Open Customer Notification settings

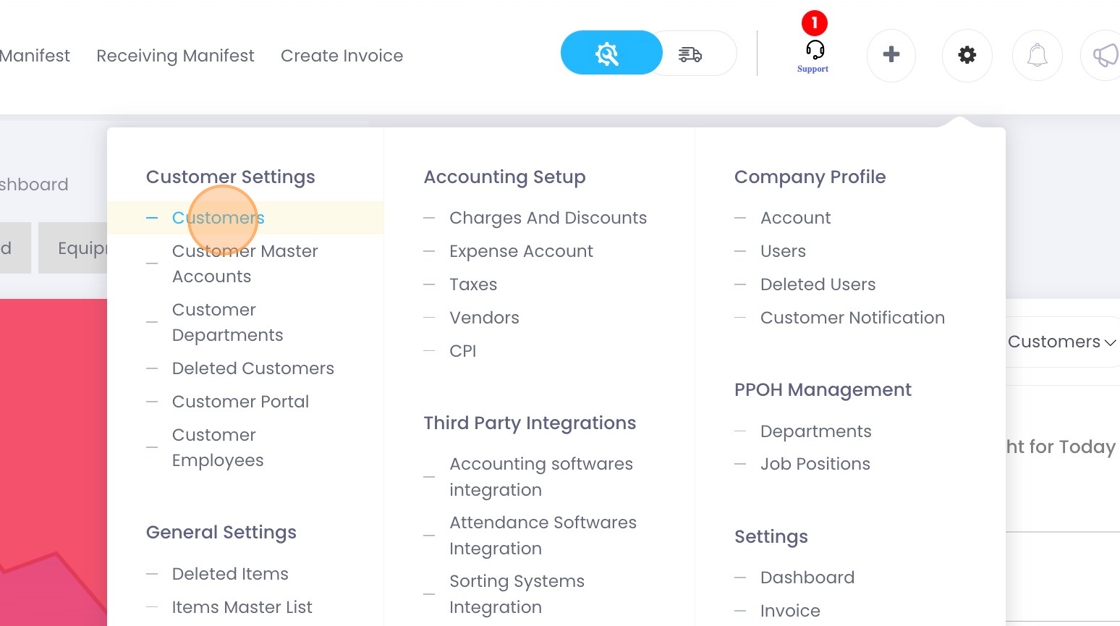point(852,318)
